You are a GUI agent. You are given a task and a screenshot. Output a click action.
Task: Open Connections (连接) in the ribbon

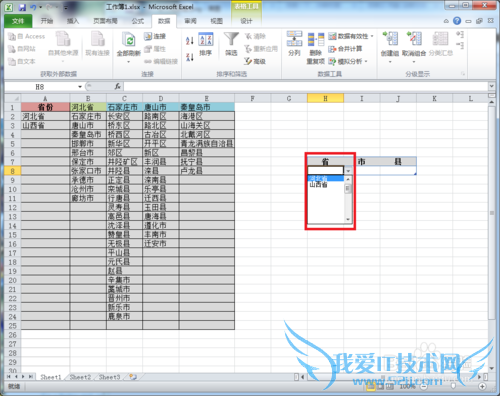click(x=155, y=36)
